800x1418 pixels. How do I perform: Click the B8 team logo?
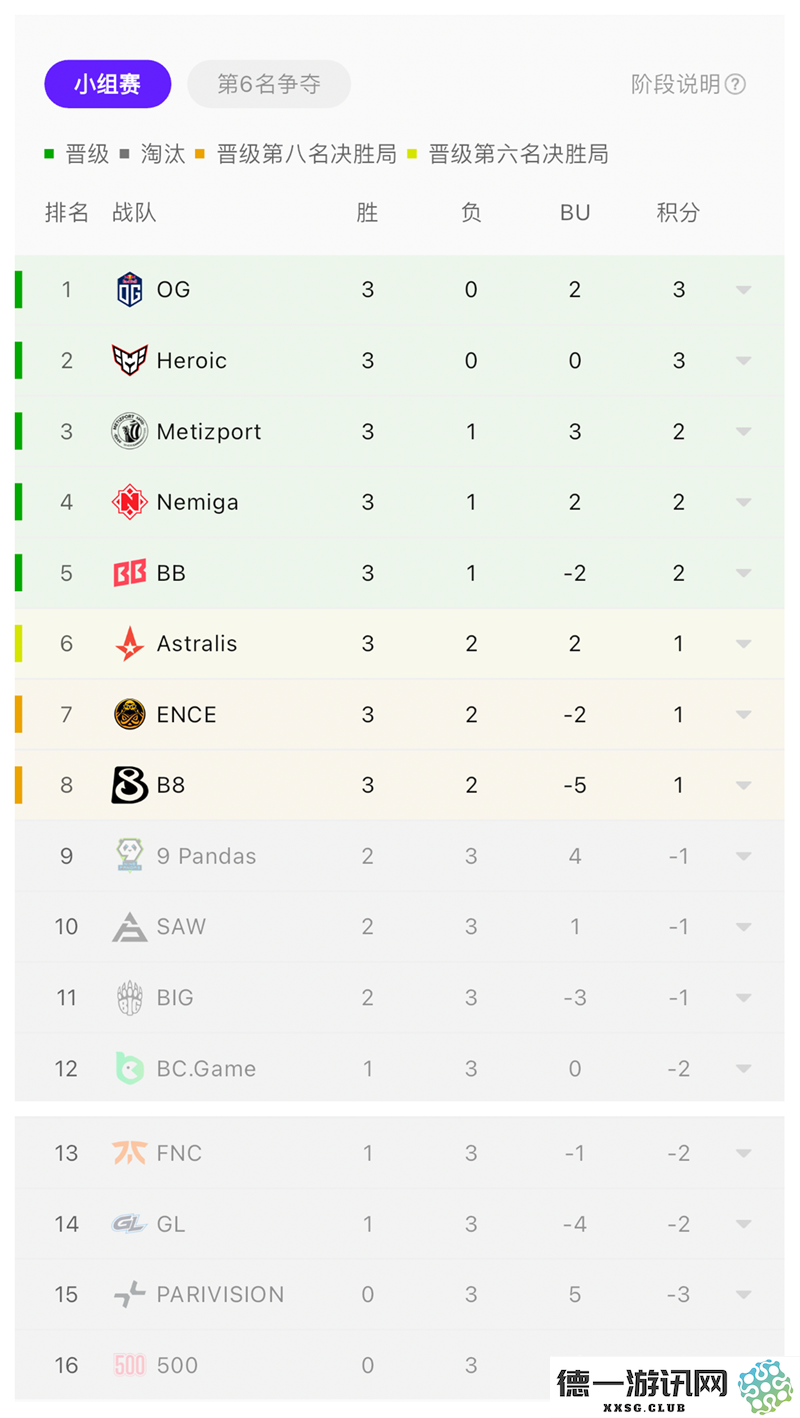(130, 785)
